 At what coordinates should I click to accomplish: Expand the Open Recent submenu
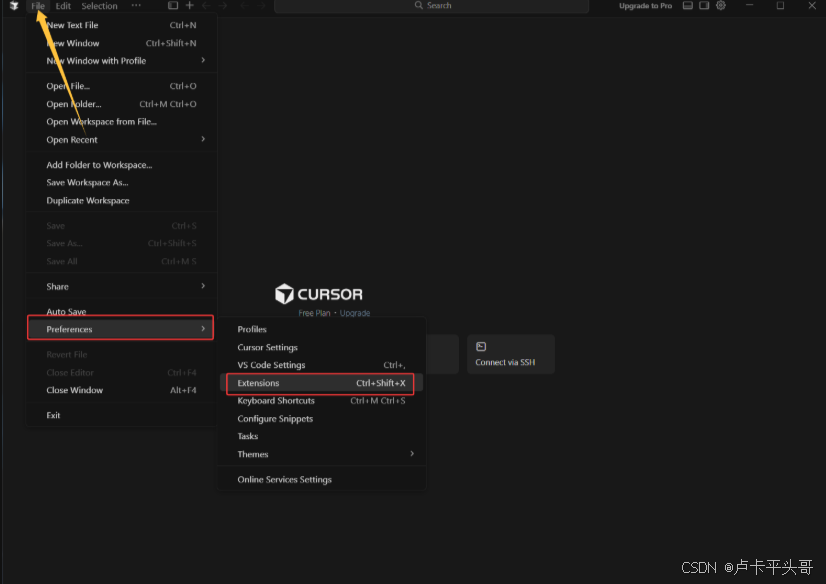(x=121, y=140)
